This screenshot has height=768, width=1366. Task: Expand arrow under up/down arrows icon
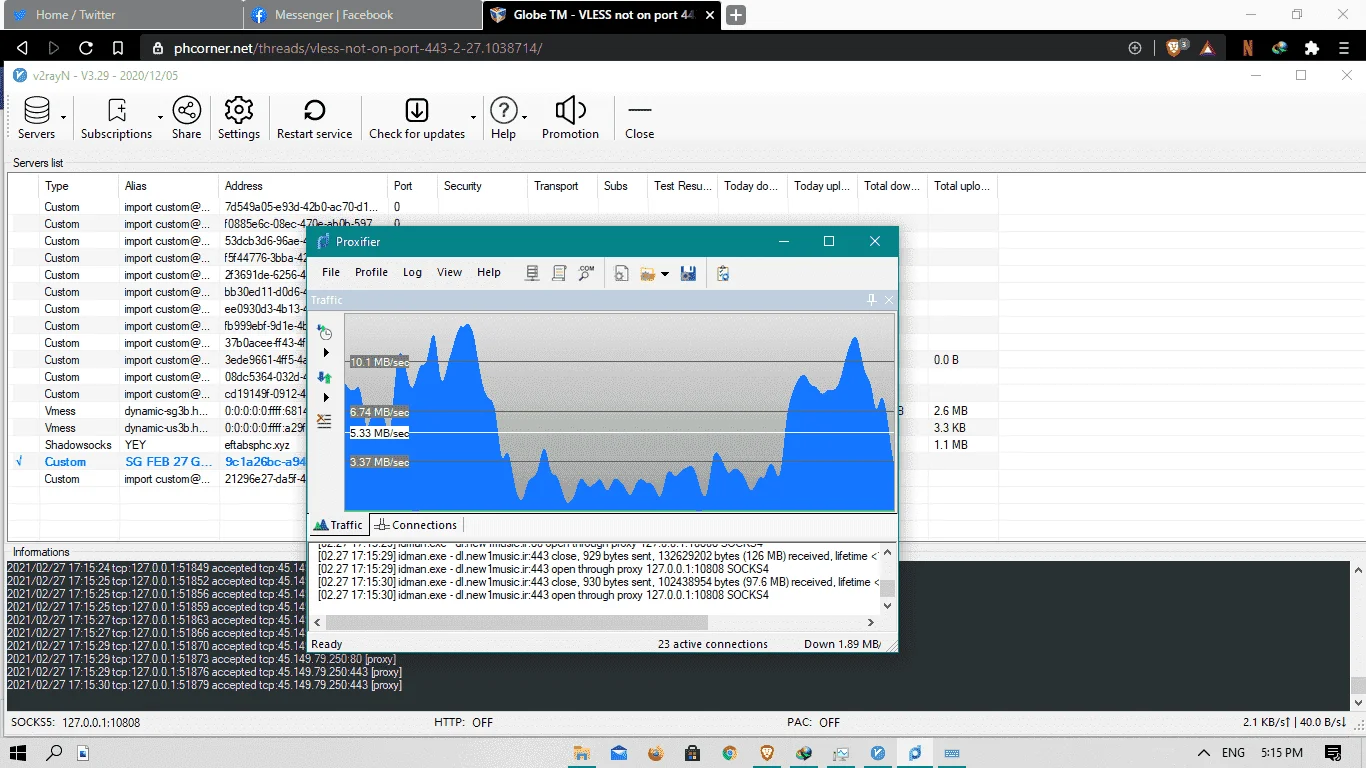(325, 398)
